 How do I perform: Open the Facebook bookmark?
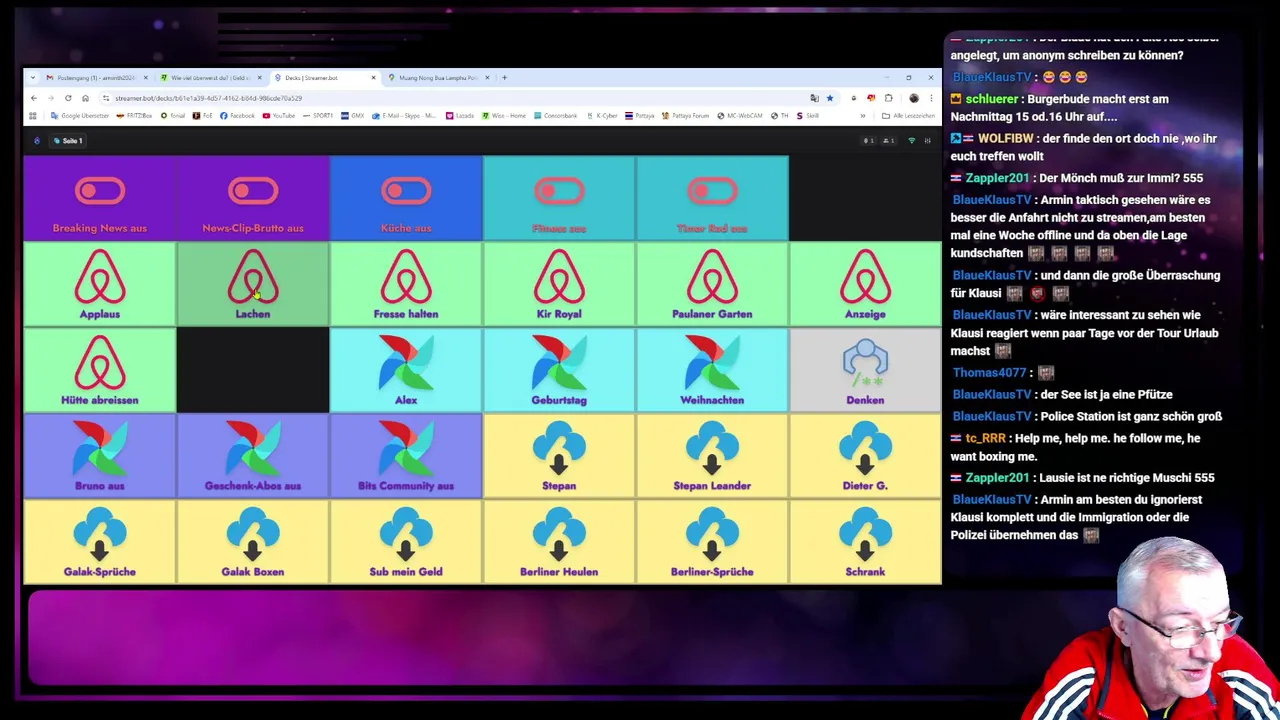point(237,116)
